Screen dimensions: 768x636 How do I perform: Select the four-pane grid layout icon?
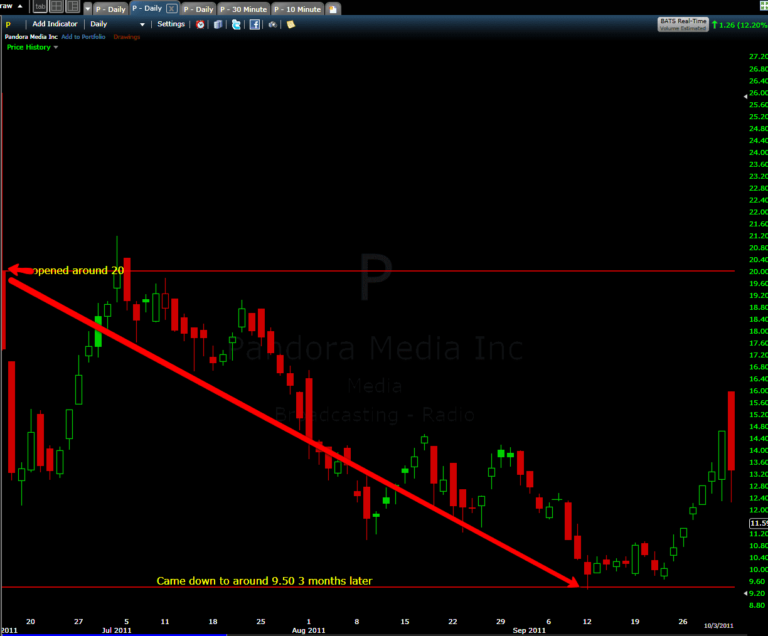tap(56, 6)
